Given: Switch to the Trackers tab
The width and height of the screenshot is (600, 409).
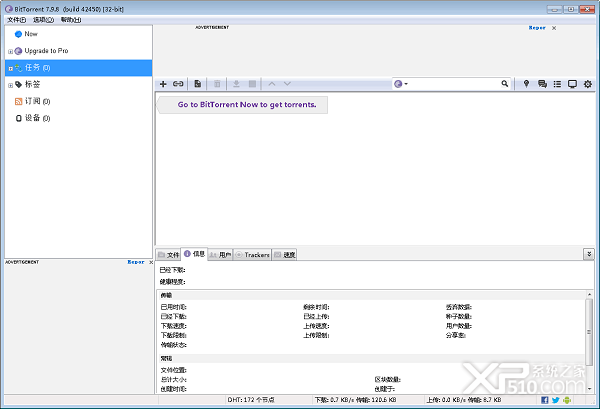Looking at the screenshot, I should click(253, 255).
